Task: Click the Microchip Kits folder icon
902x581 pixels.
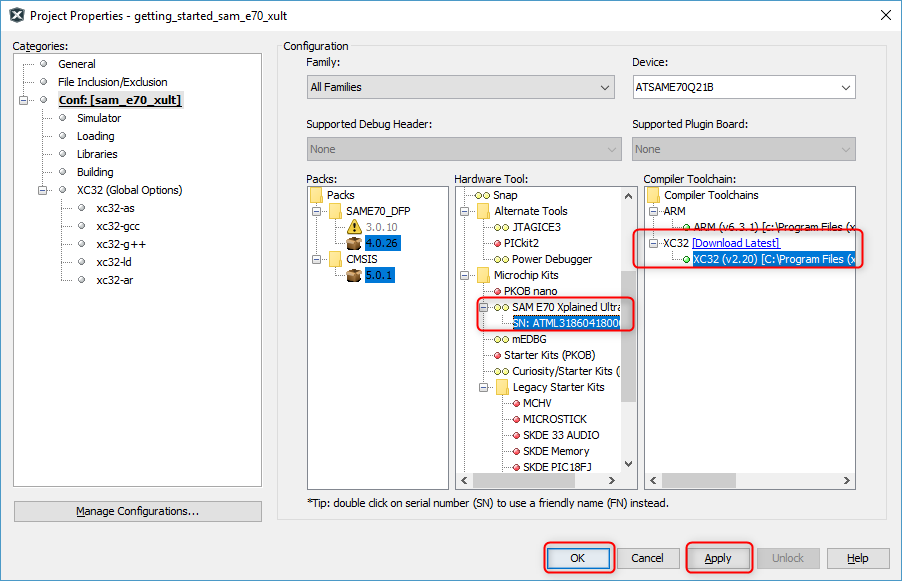Action: [x=482, y=275]
